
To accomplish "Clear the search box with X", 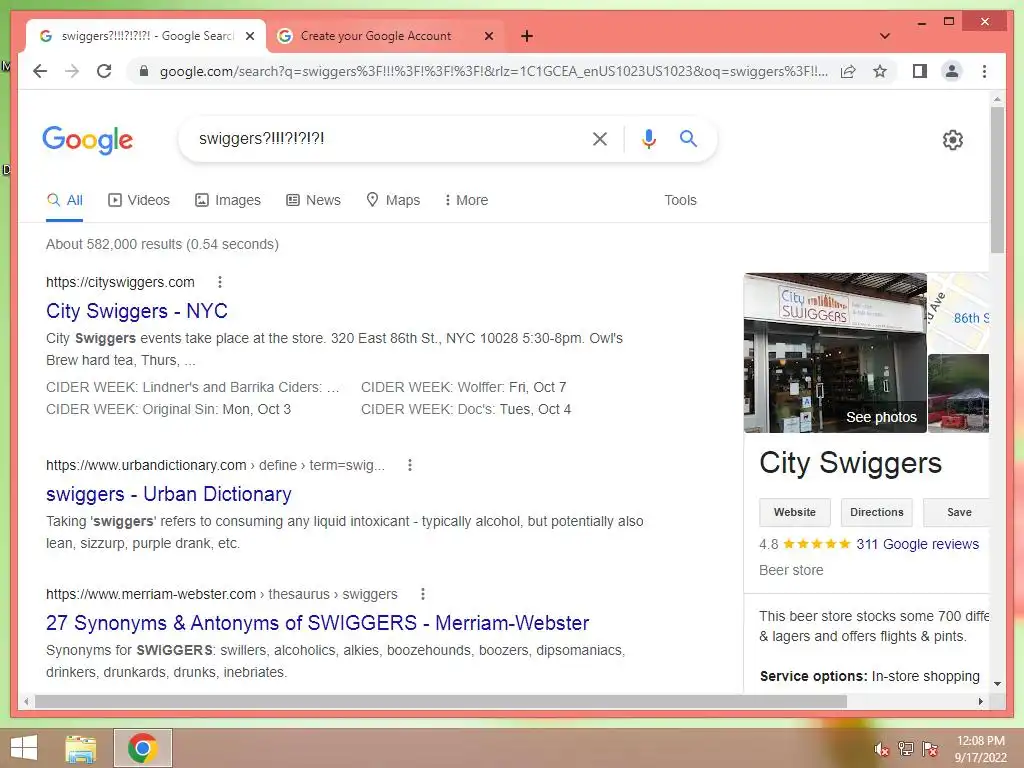I will point(600,138).
